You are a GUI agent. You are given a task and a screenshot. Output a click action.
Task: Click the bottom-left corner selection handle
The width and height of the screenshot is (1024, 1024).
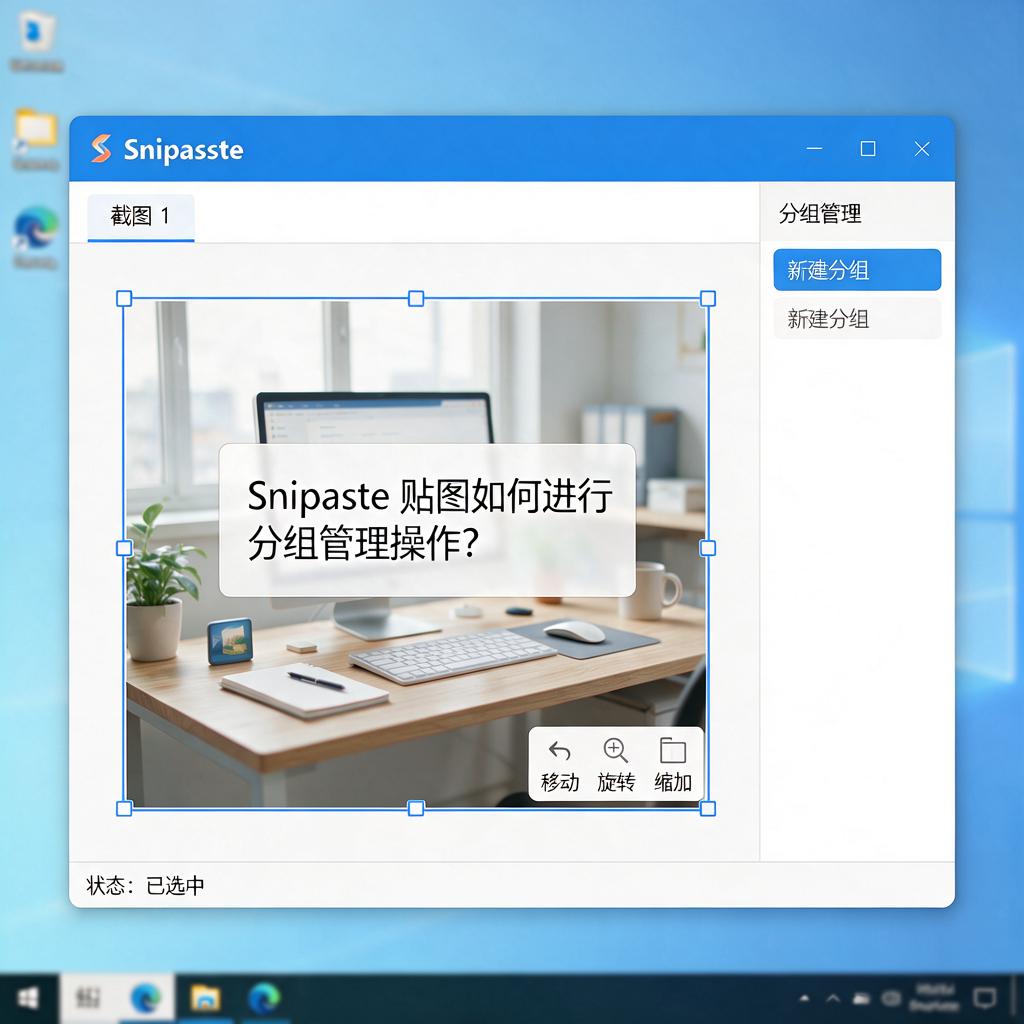tap(124, 808)
